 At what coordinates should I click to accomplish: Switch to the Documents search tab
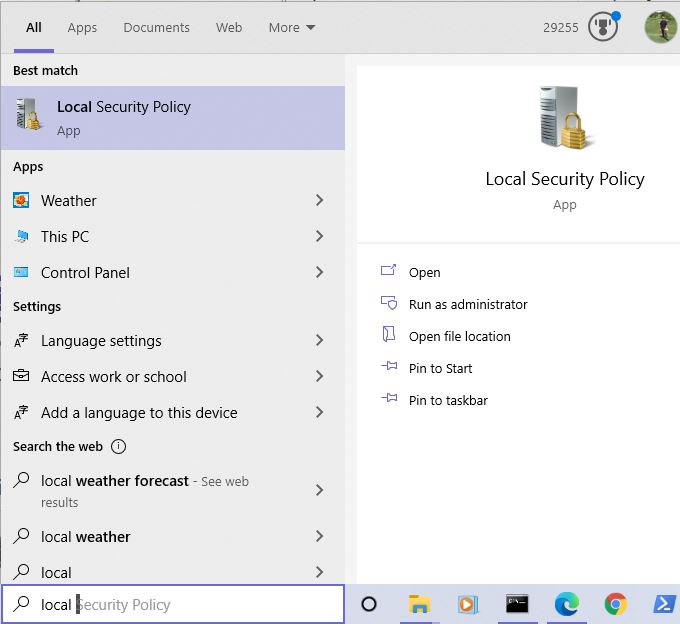point(157,27)
